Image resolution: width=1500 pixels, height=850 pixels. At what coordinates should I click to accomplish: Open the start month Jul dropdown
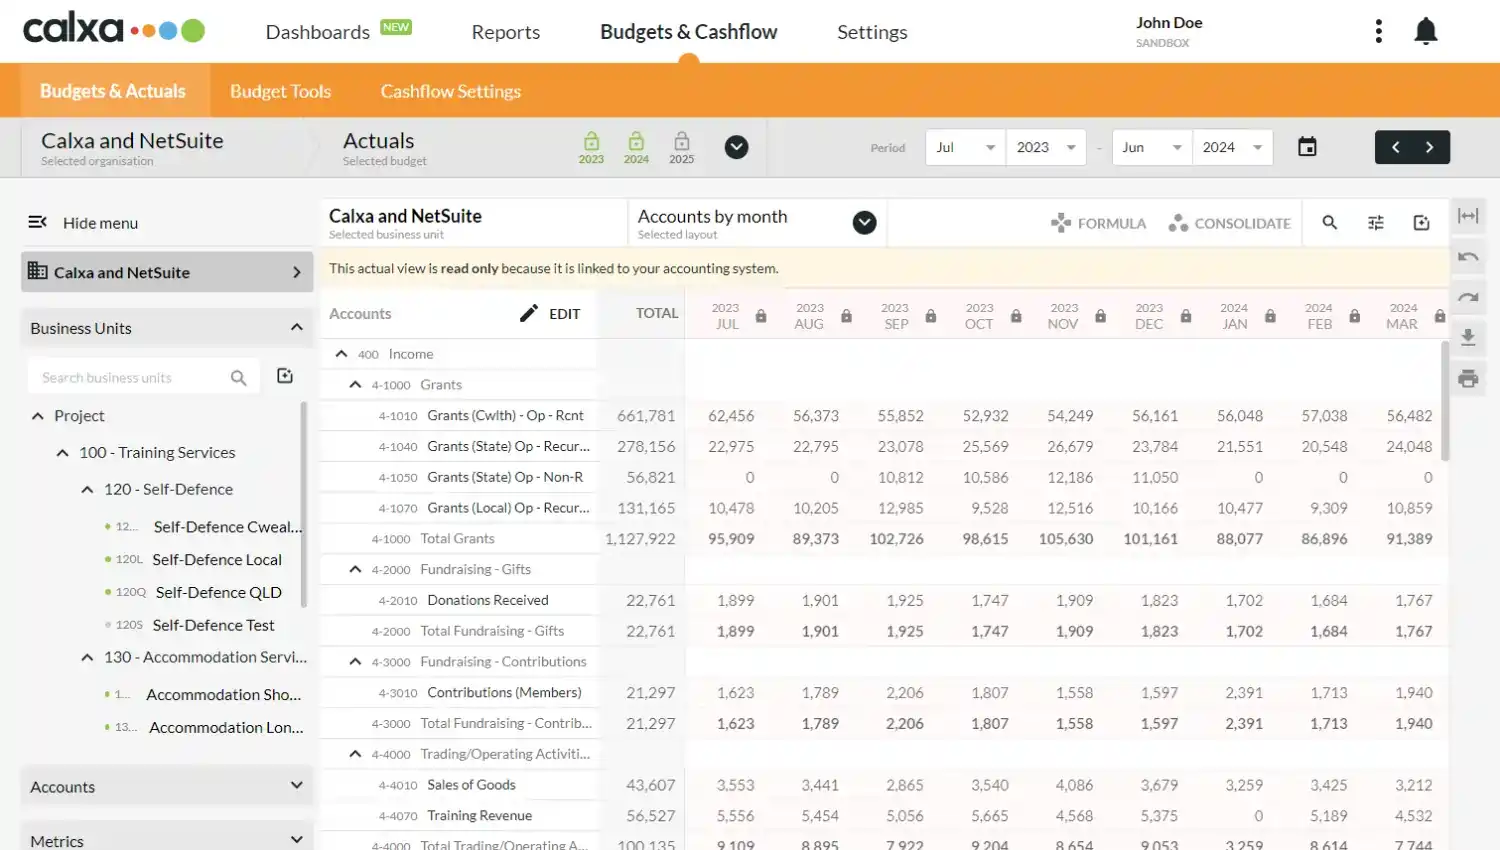[x=965, y=147]
